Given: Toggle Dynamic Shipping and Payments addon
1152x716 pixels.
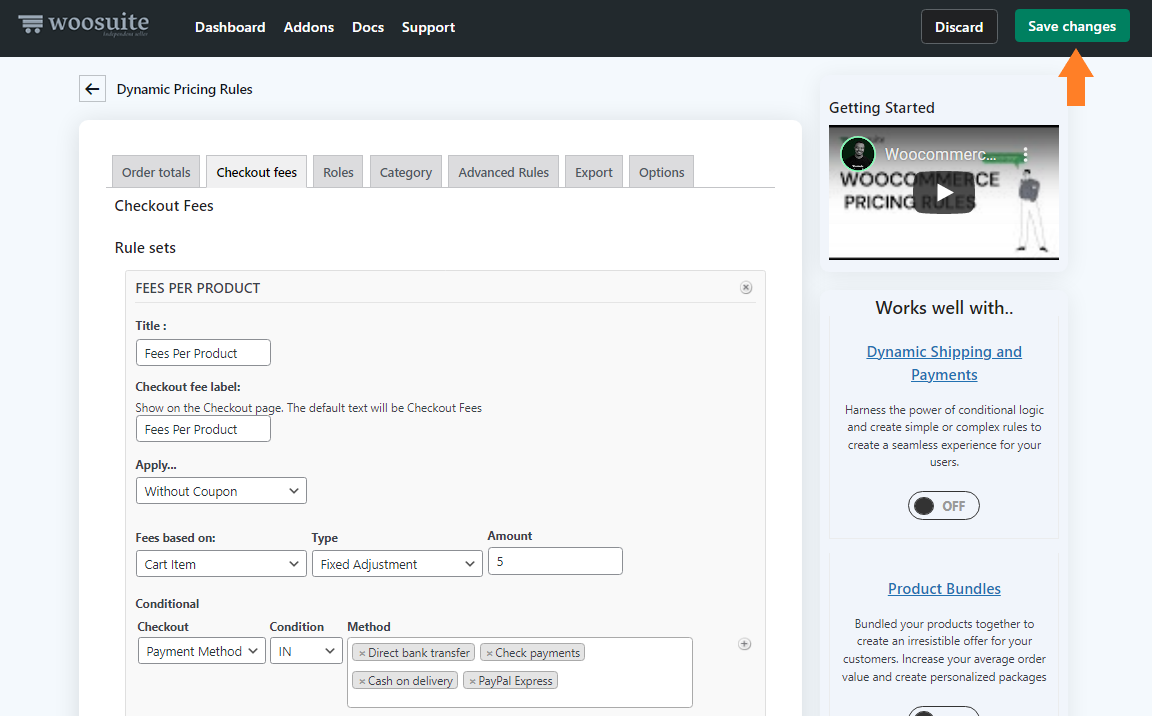Looking at the screenshot, I should [943, 506].
